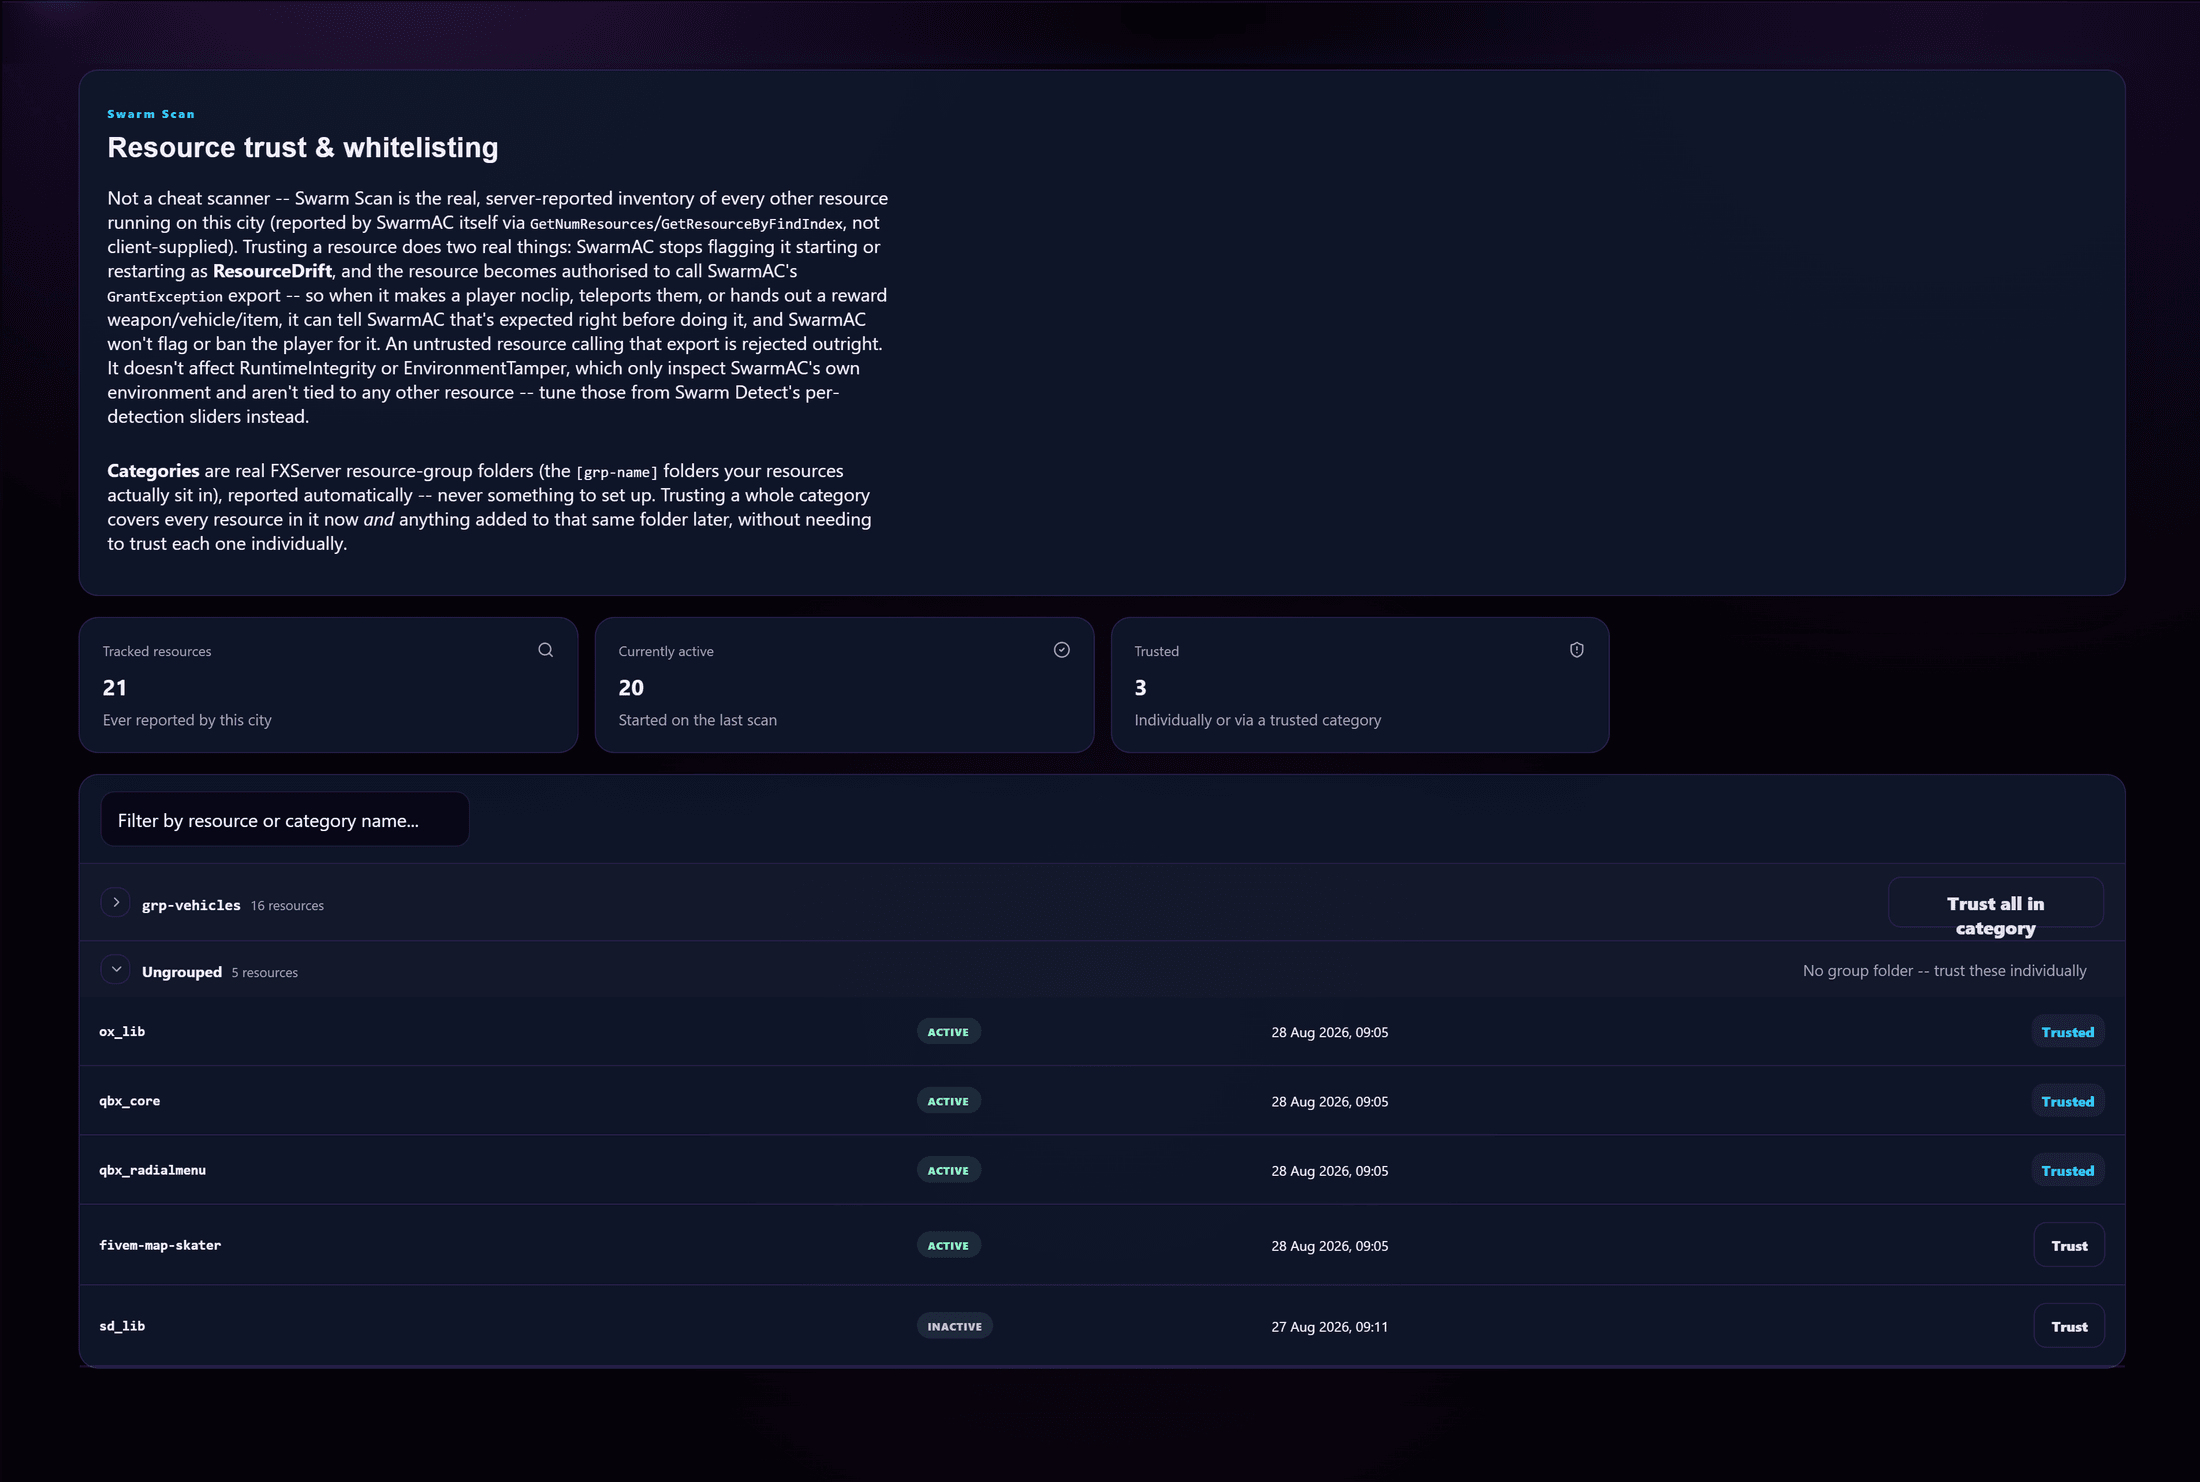Expand the grp-vehicles category
Screen dimensions: 2200x1482
(x=116, y=903)
